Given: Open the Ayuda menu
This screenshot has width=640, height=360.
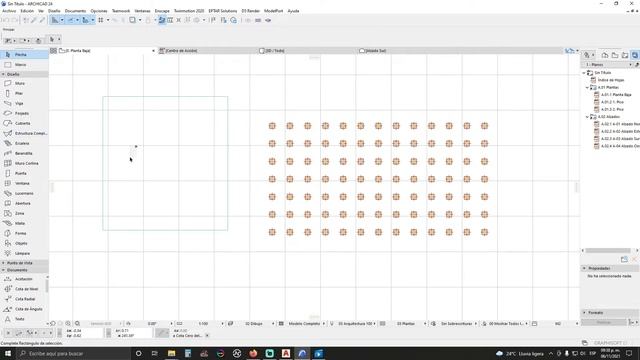Looking at the screenshot, I should click(293, 11).
